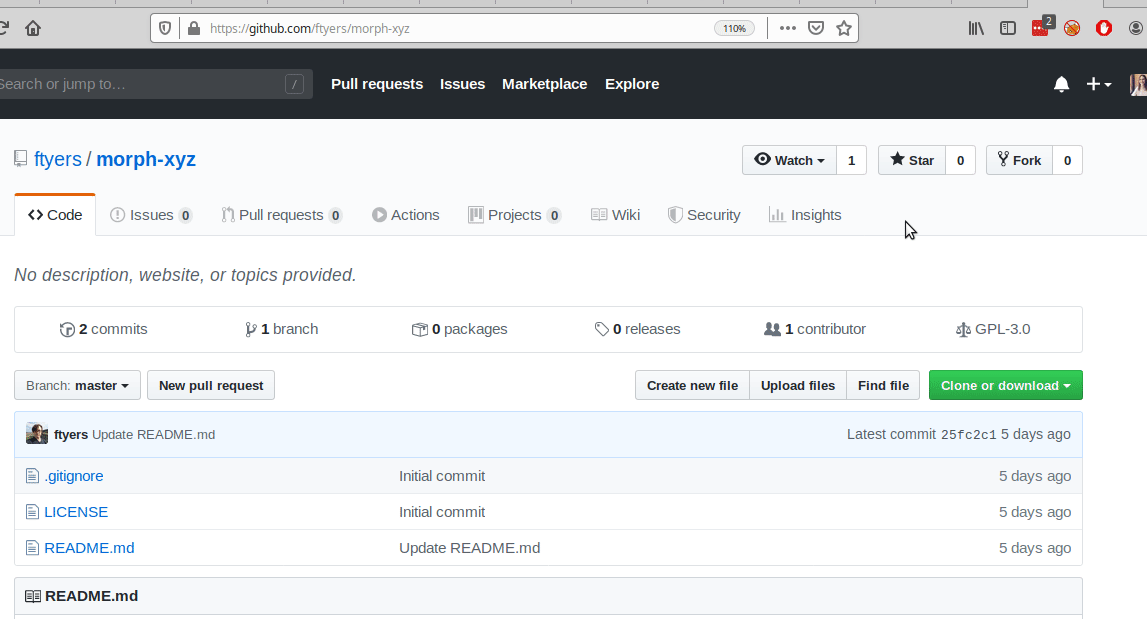Click the forks count next to Fork
The height and width of the screenshot is (619, 1147).
click(1067, 160)
